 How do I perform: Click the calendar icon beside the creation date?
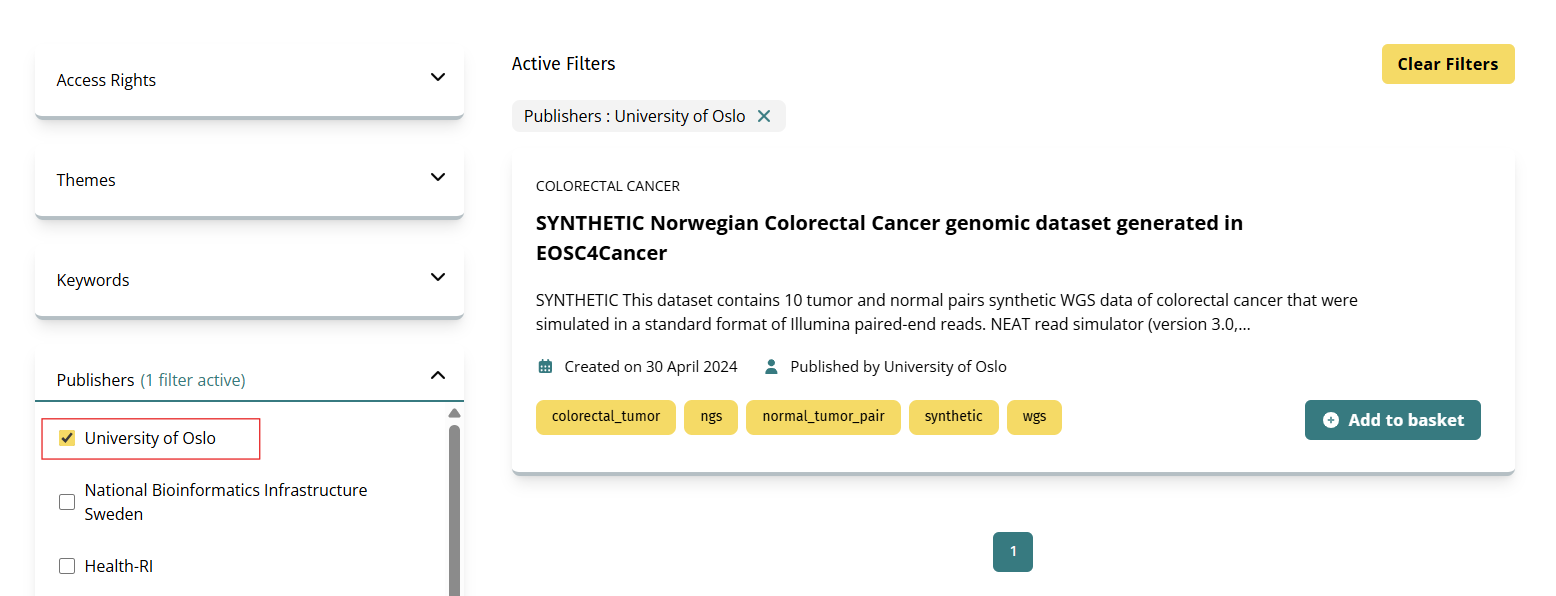tap(545, 366)
